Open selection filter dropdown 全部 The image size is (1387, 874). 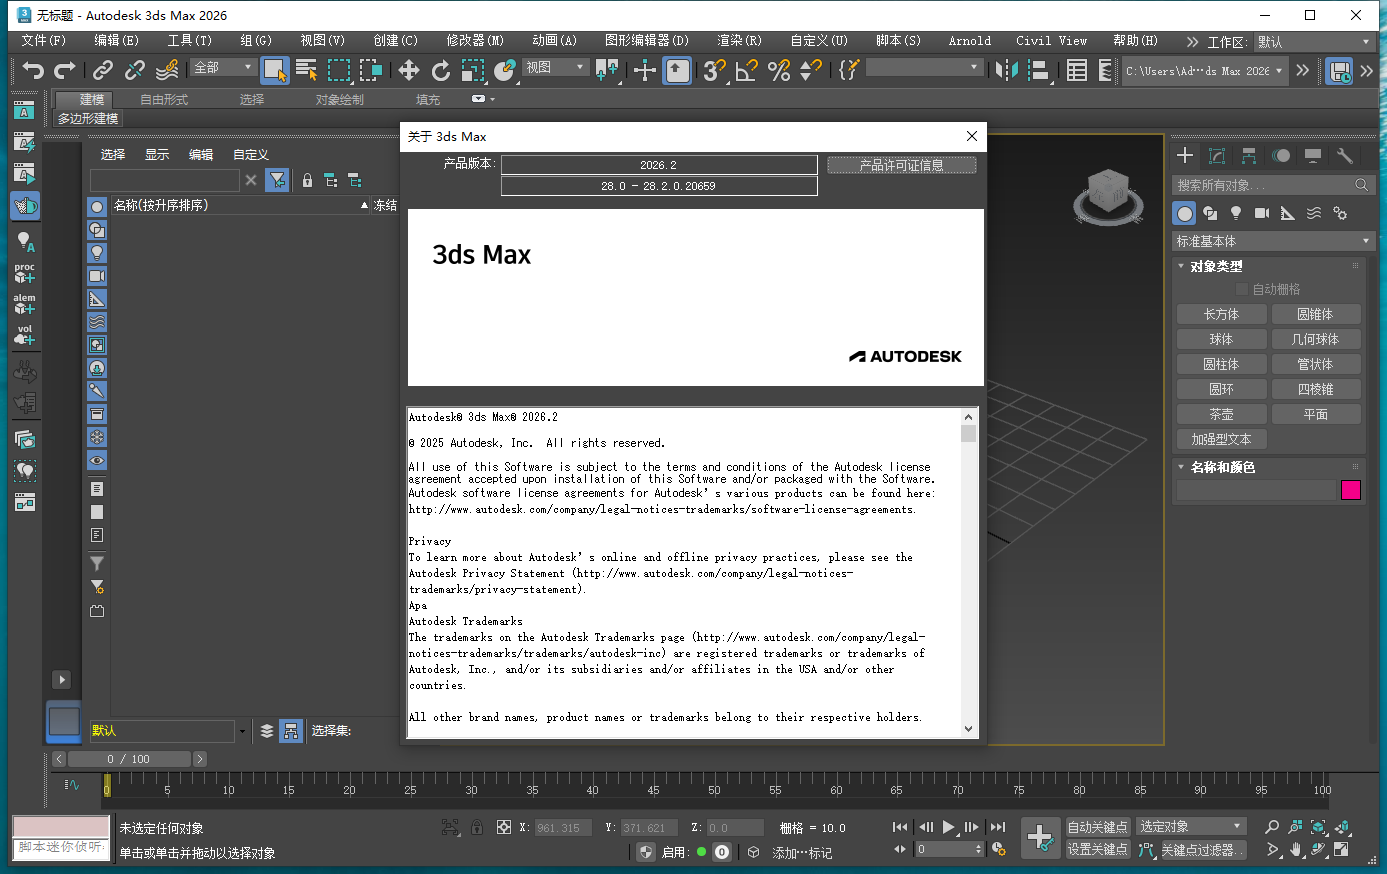pyautogui.click(x=223, y=67)
